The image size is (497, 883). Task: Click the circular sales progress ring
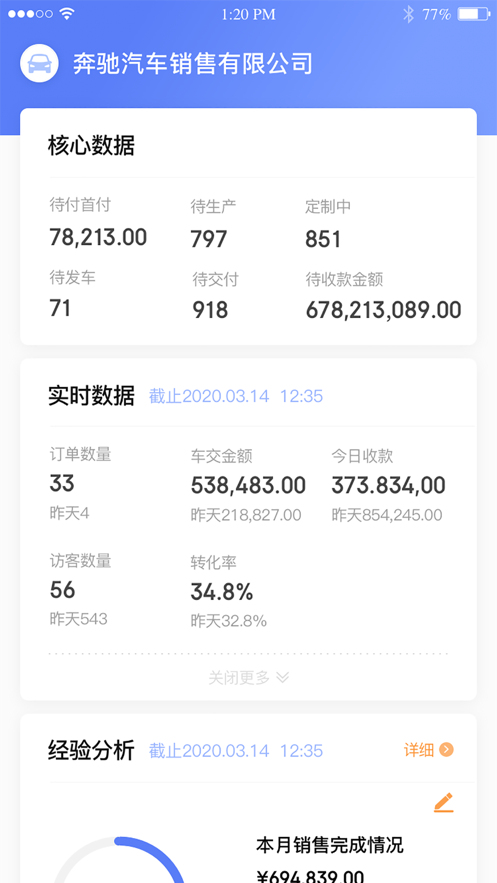(118, 860)
